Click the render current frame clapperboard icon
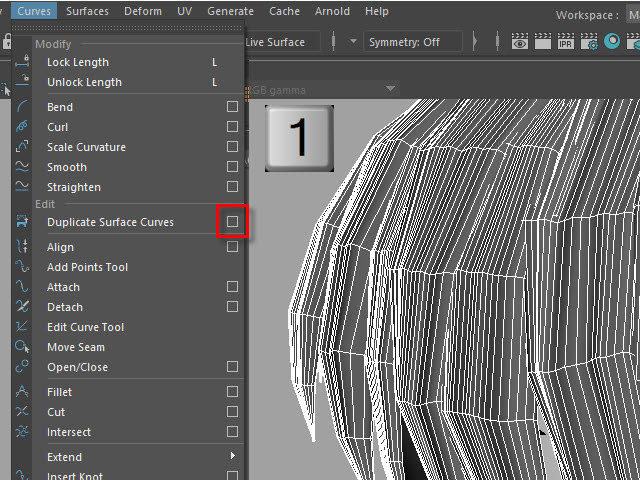The width and height of the screenshot is (640, 480). pos(543,43)
